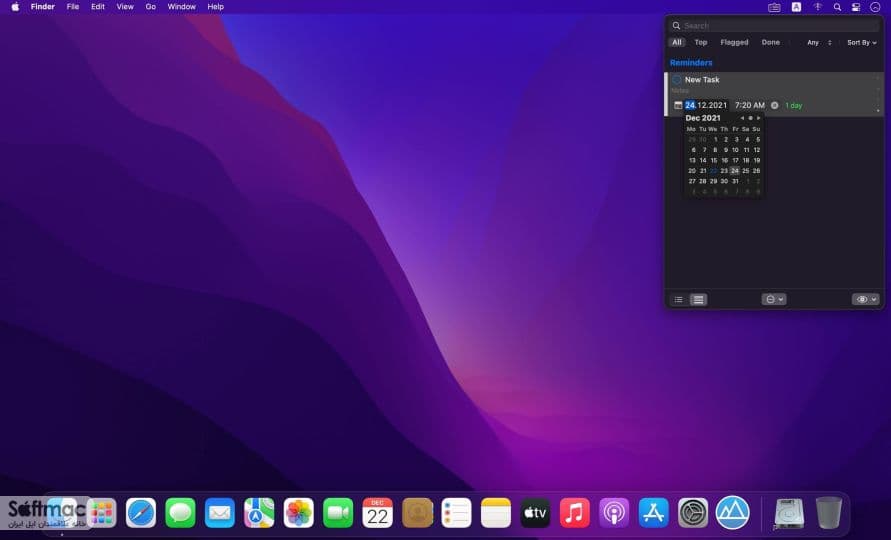
Task: Open the eye visibility dropdown
Action: (865, 300)
